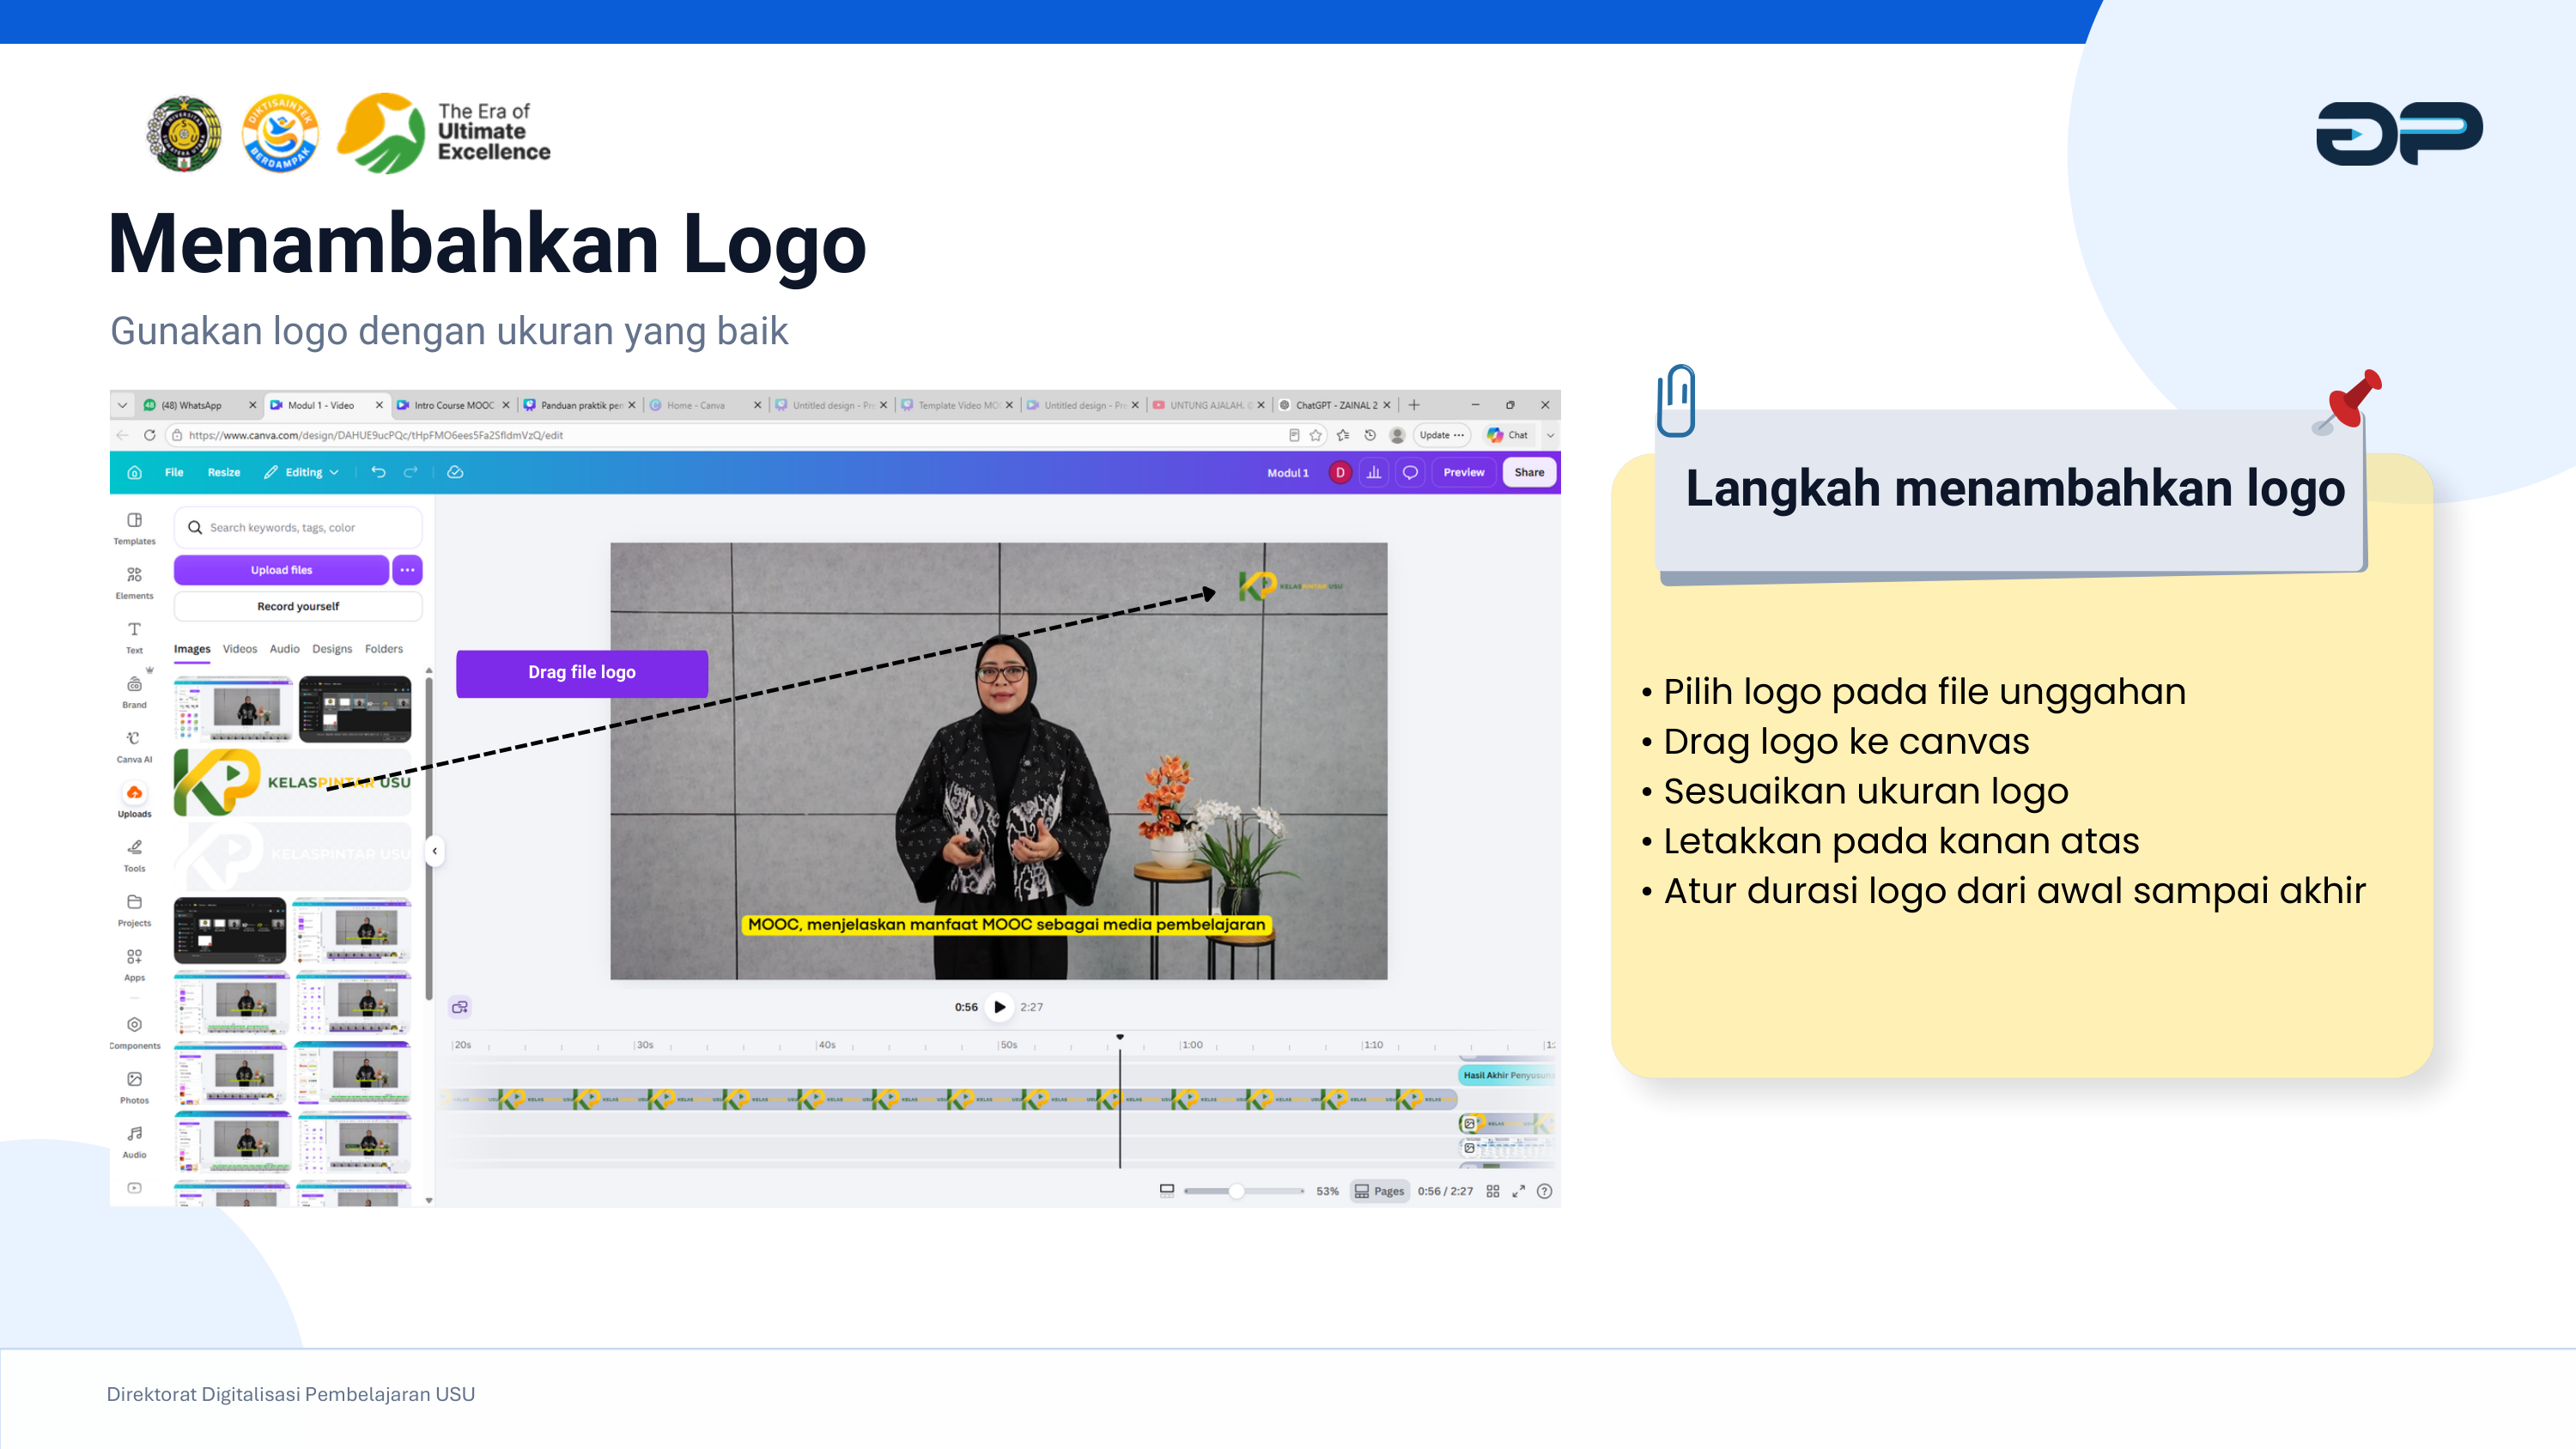2576x1449 pixels.
Task: Click the uploads panel vertical scrollbar
Action: pos(428,838)
